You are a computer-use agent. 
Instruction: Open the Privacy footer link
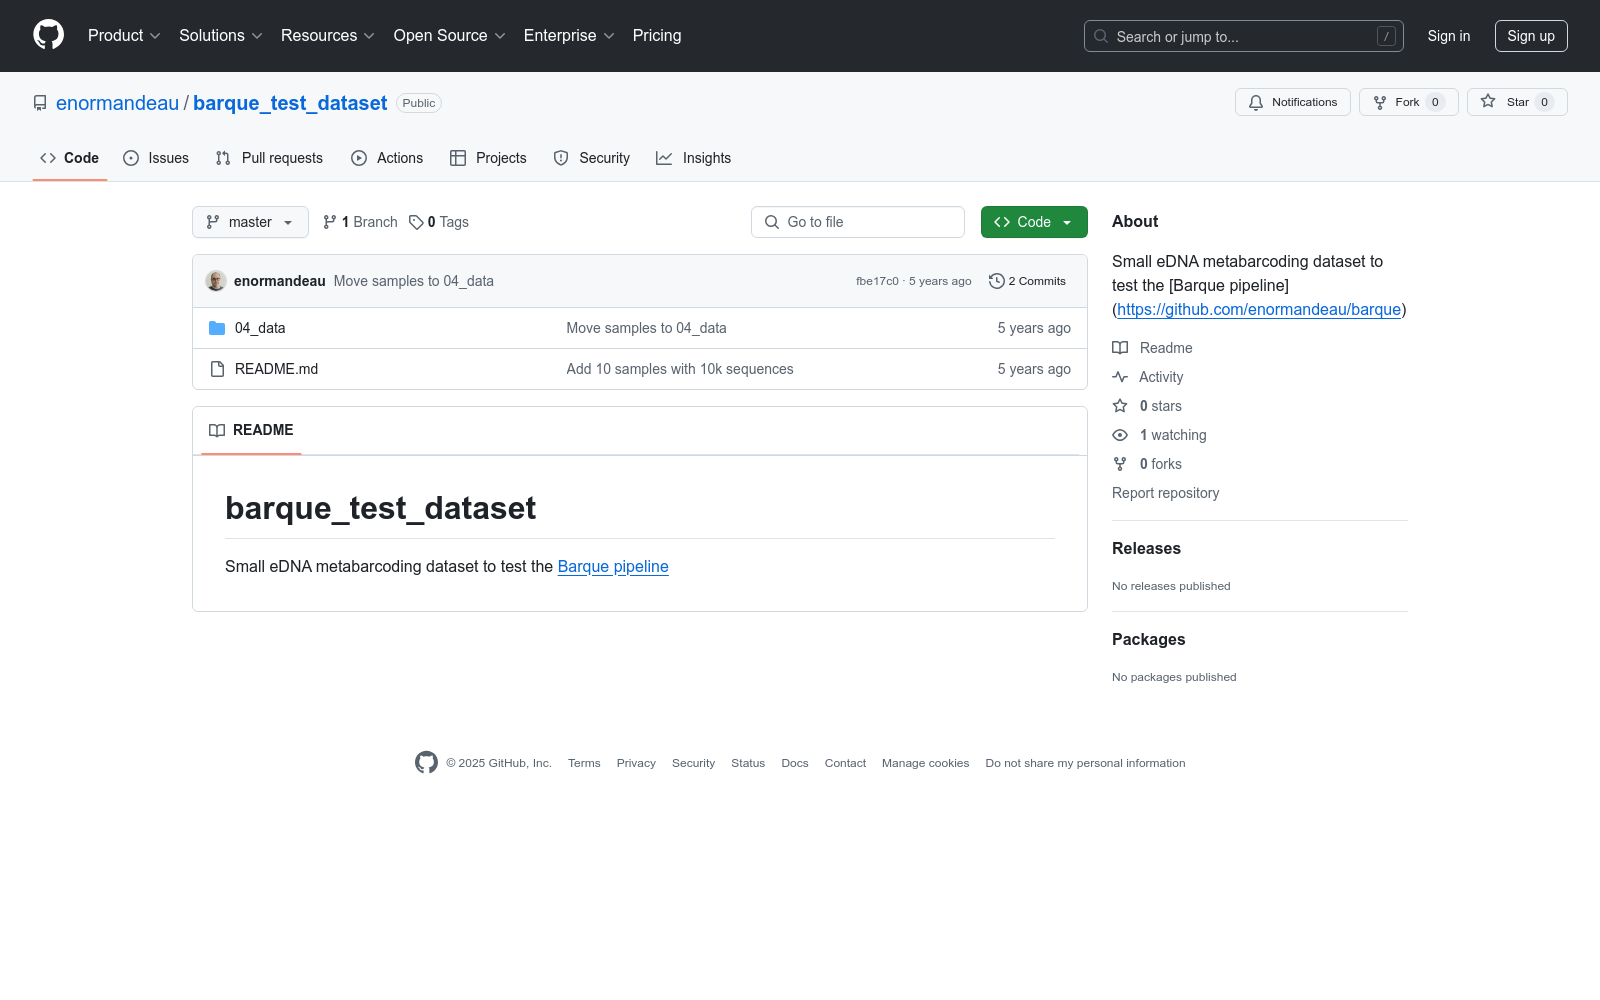point(636,763)
